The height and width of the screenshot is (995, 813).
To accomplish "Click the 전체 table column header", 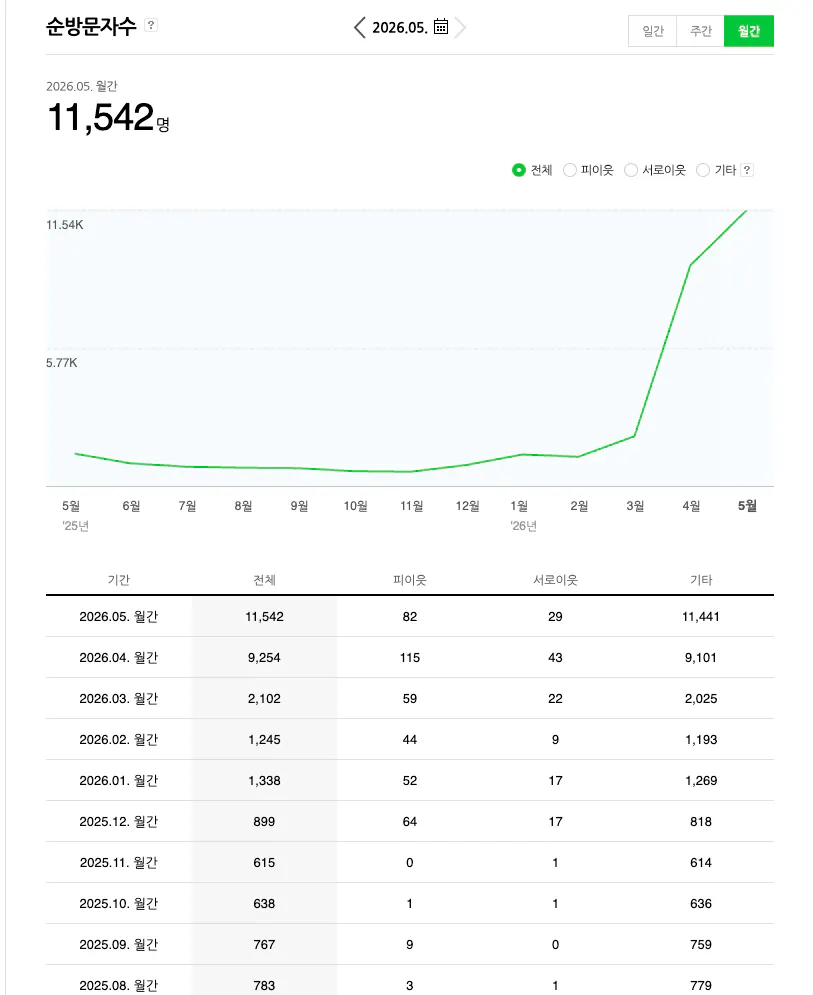I will click(264, 579).
